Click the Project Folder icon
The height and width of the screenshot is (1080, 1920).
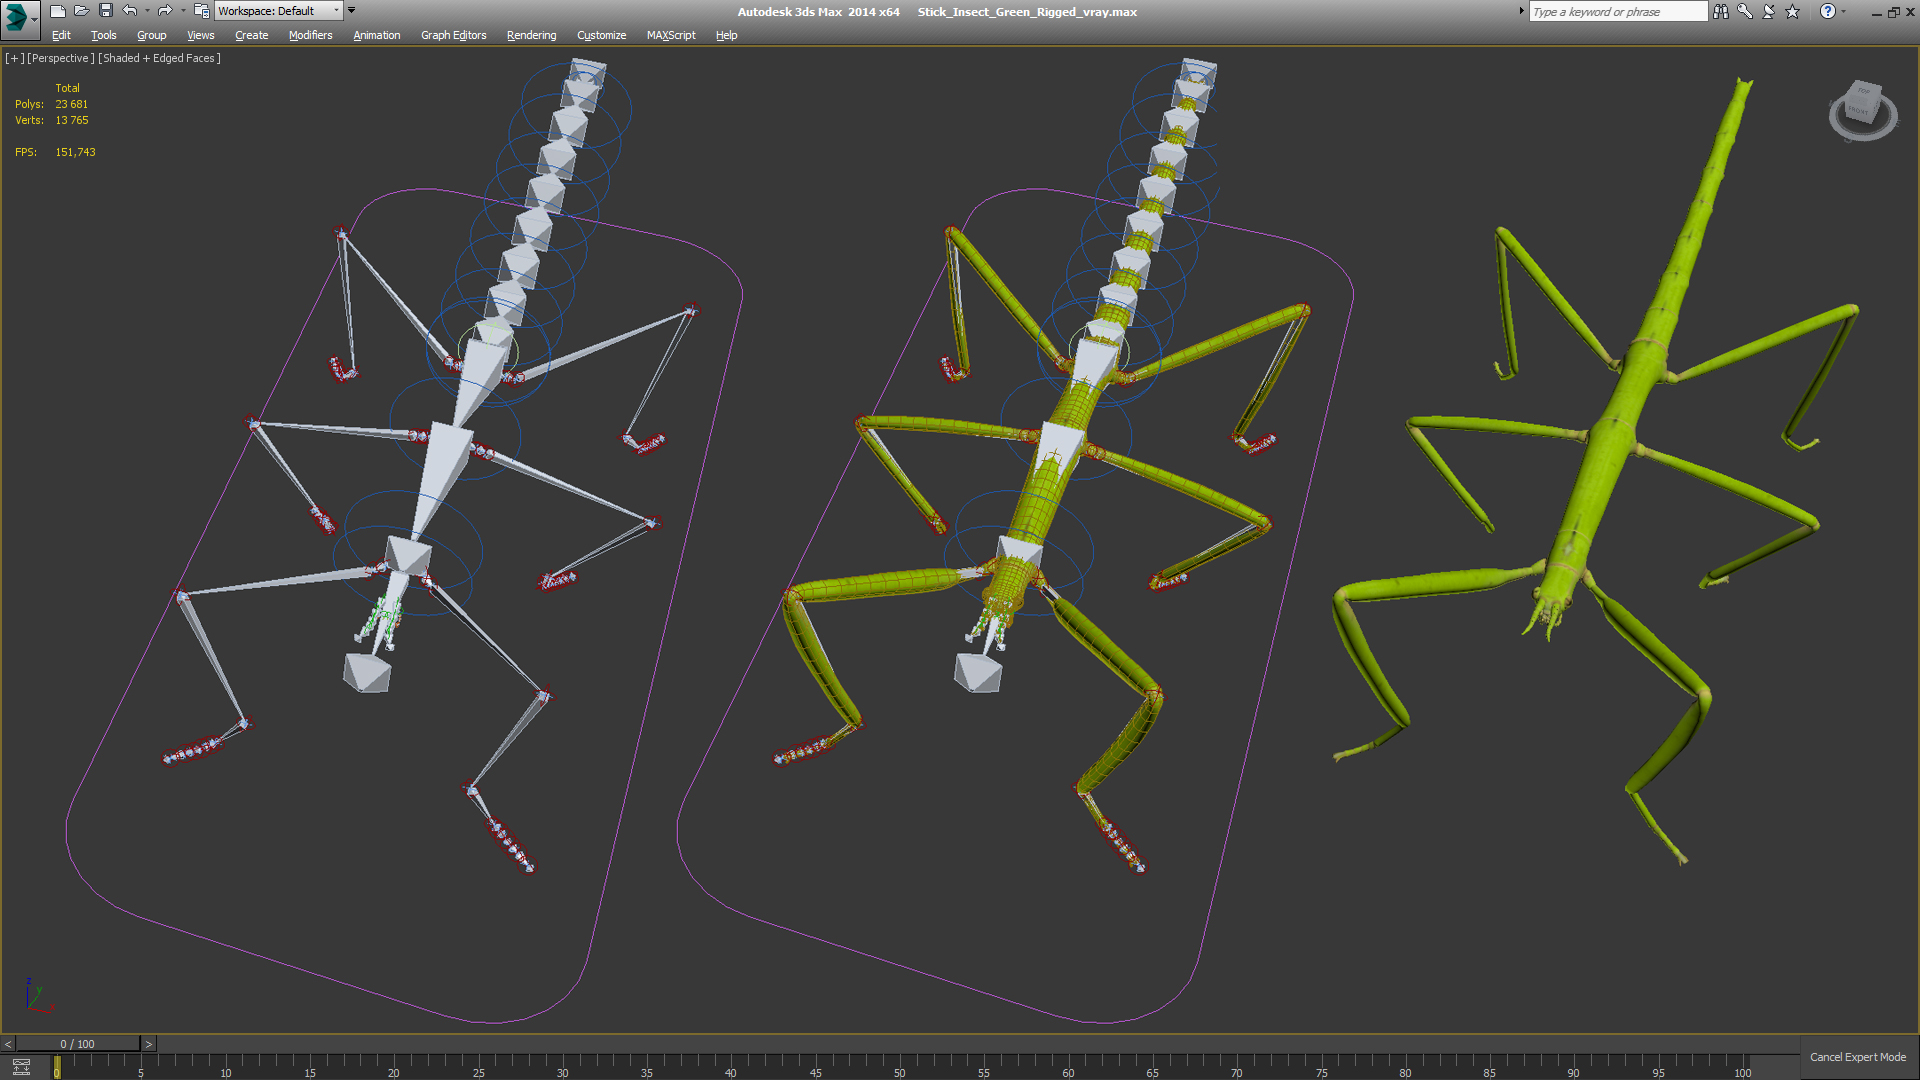tap(201, 11)
